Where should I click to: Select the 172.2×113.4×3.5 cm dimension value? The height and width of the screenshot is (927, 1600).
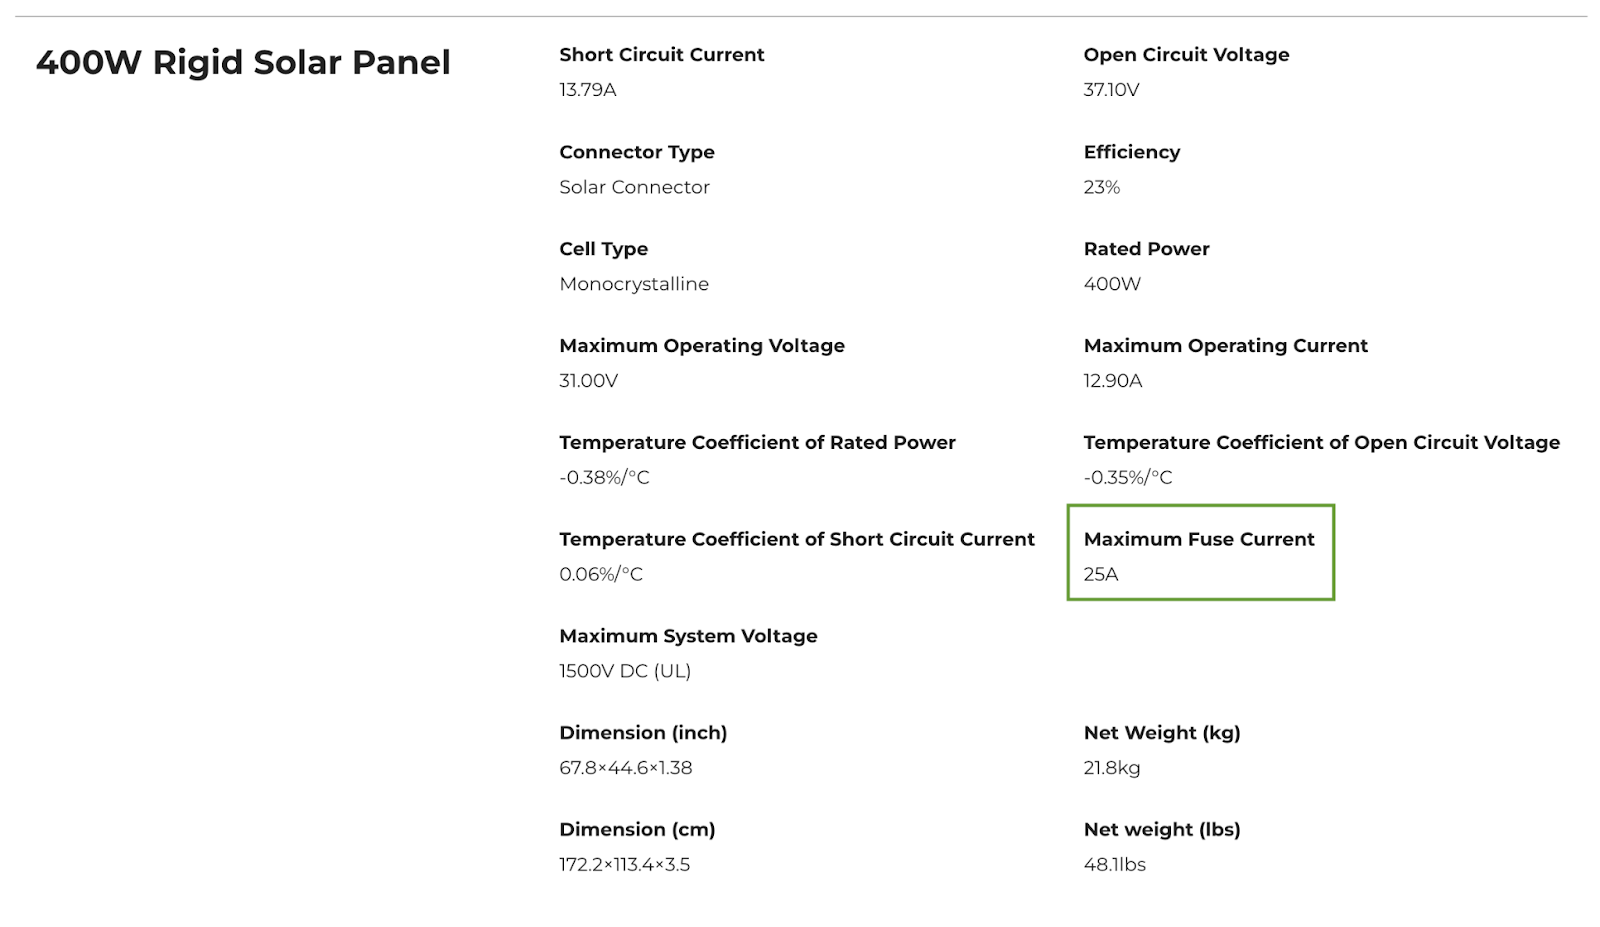(x=624, y=865)
